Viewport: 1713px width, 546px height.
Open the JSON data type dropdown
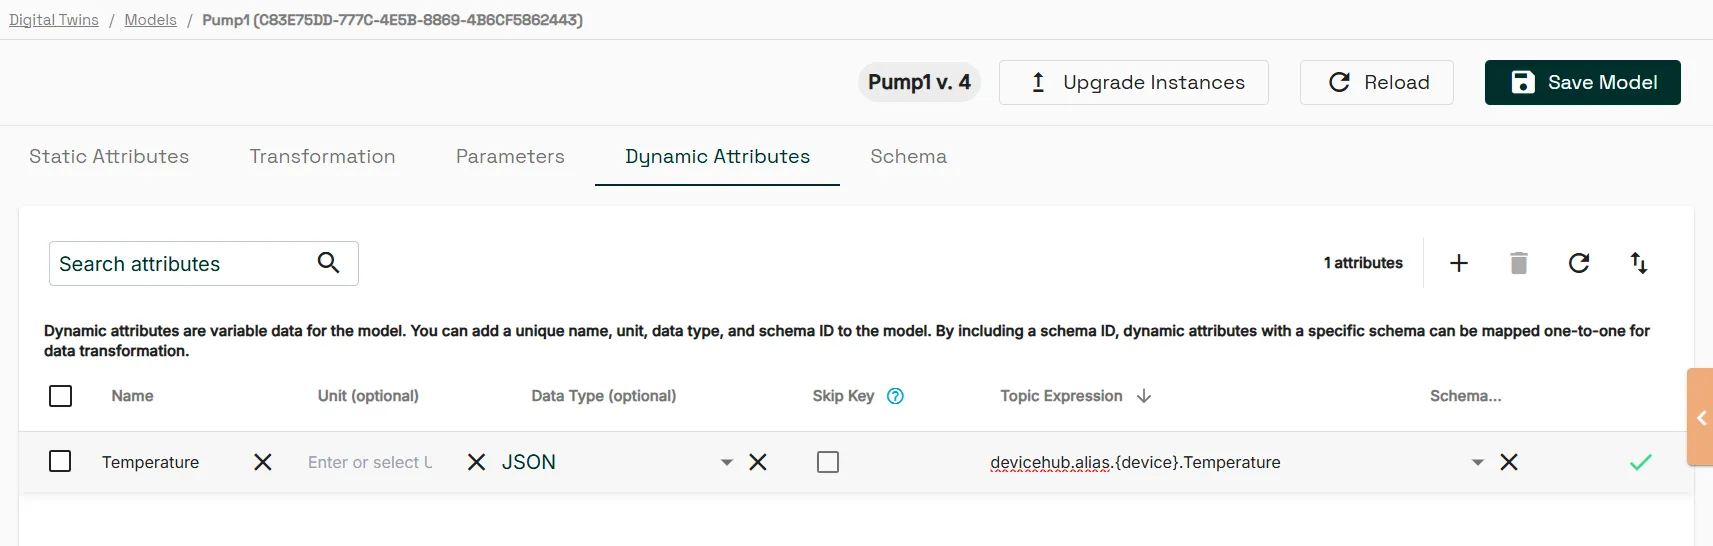(x=727, y=462)
